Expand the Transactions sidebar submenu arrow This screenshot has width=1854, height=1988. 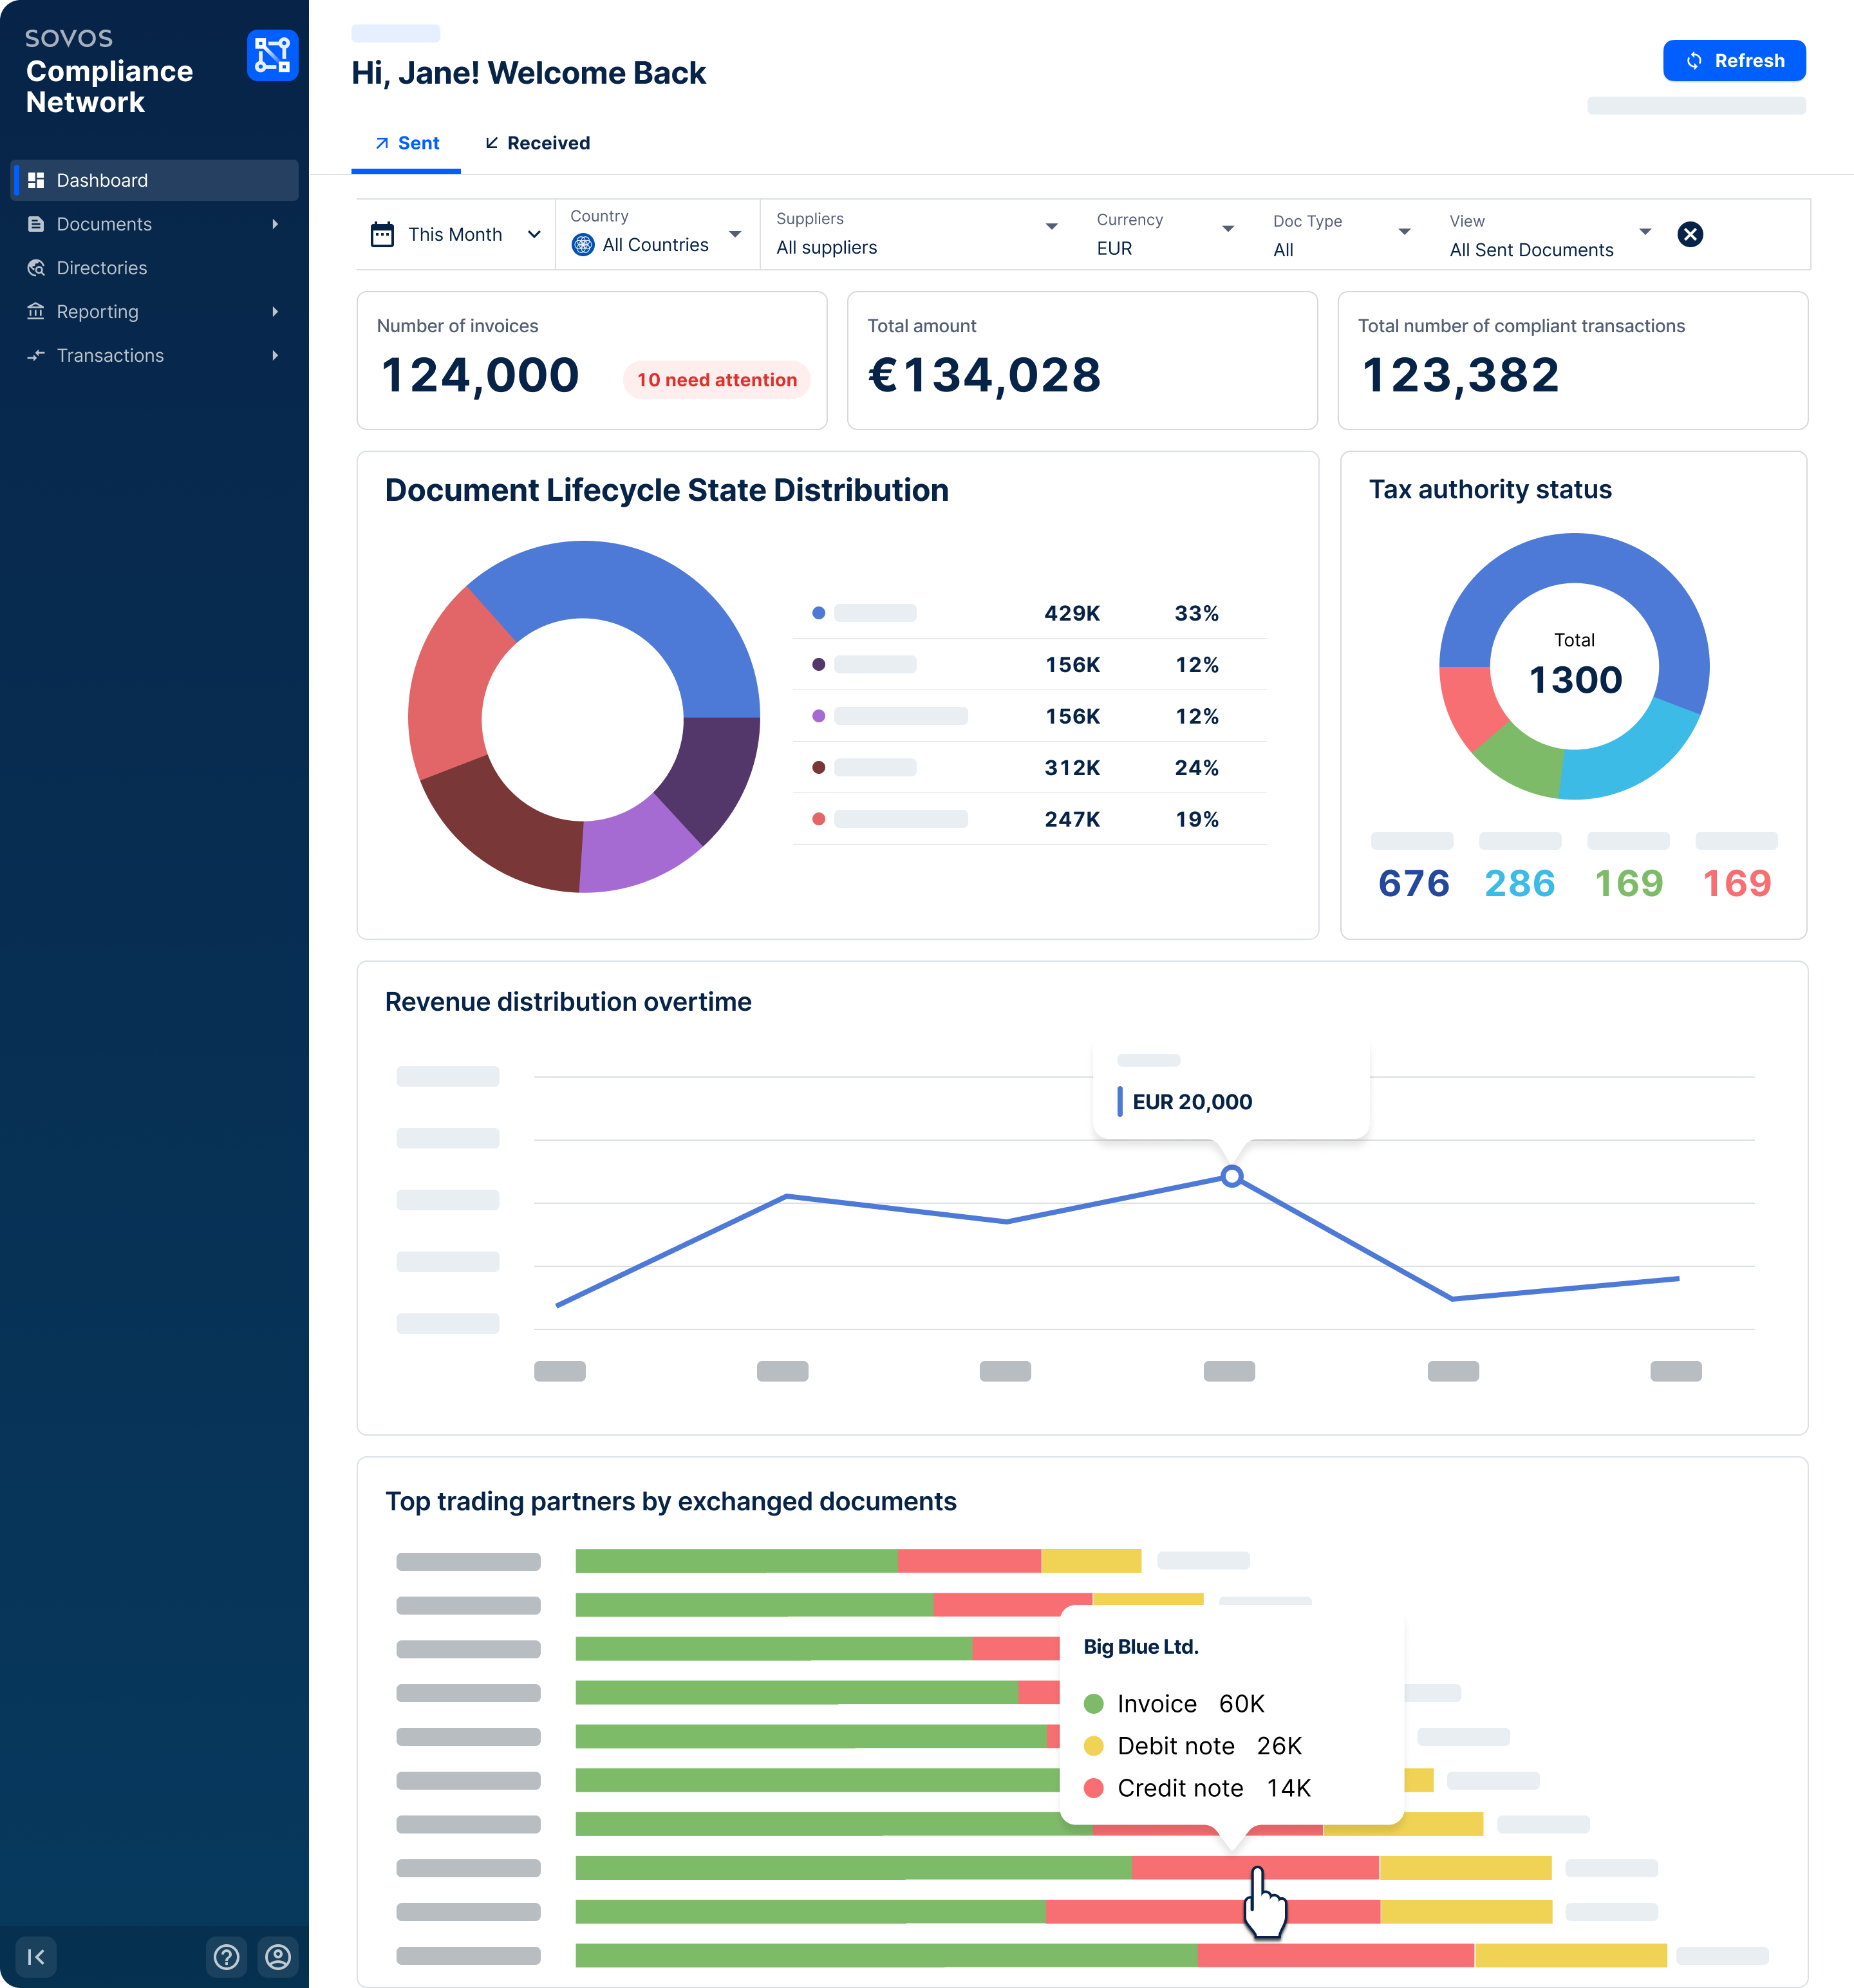275,355
